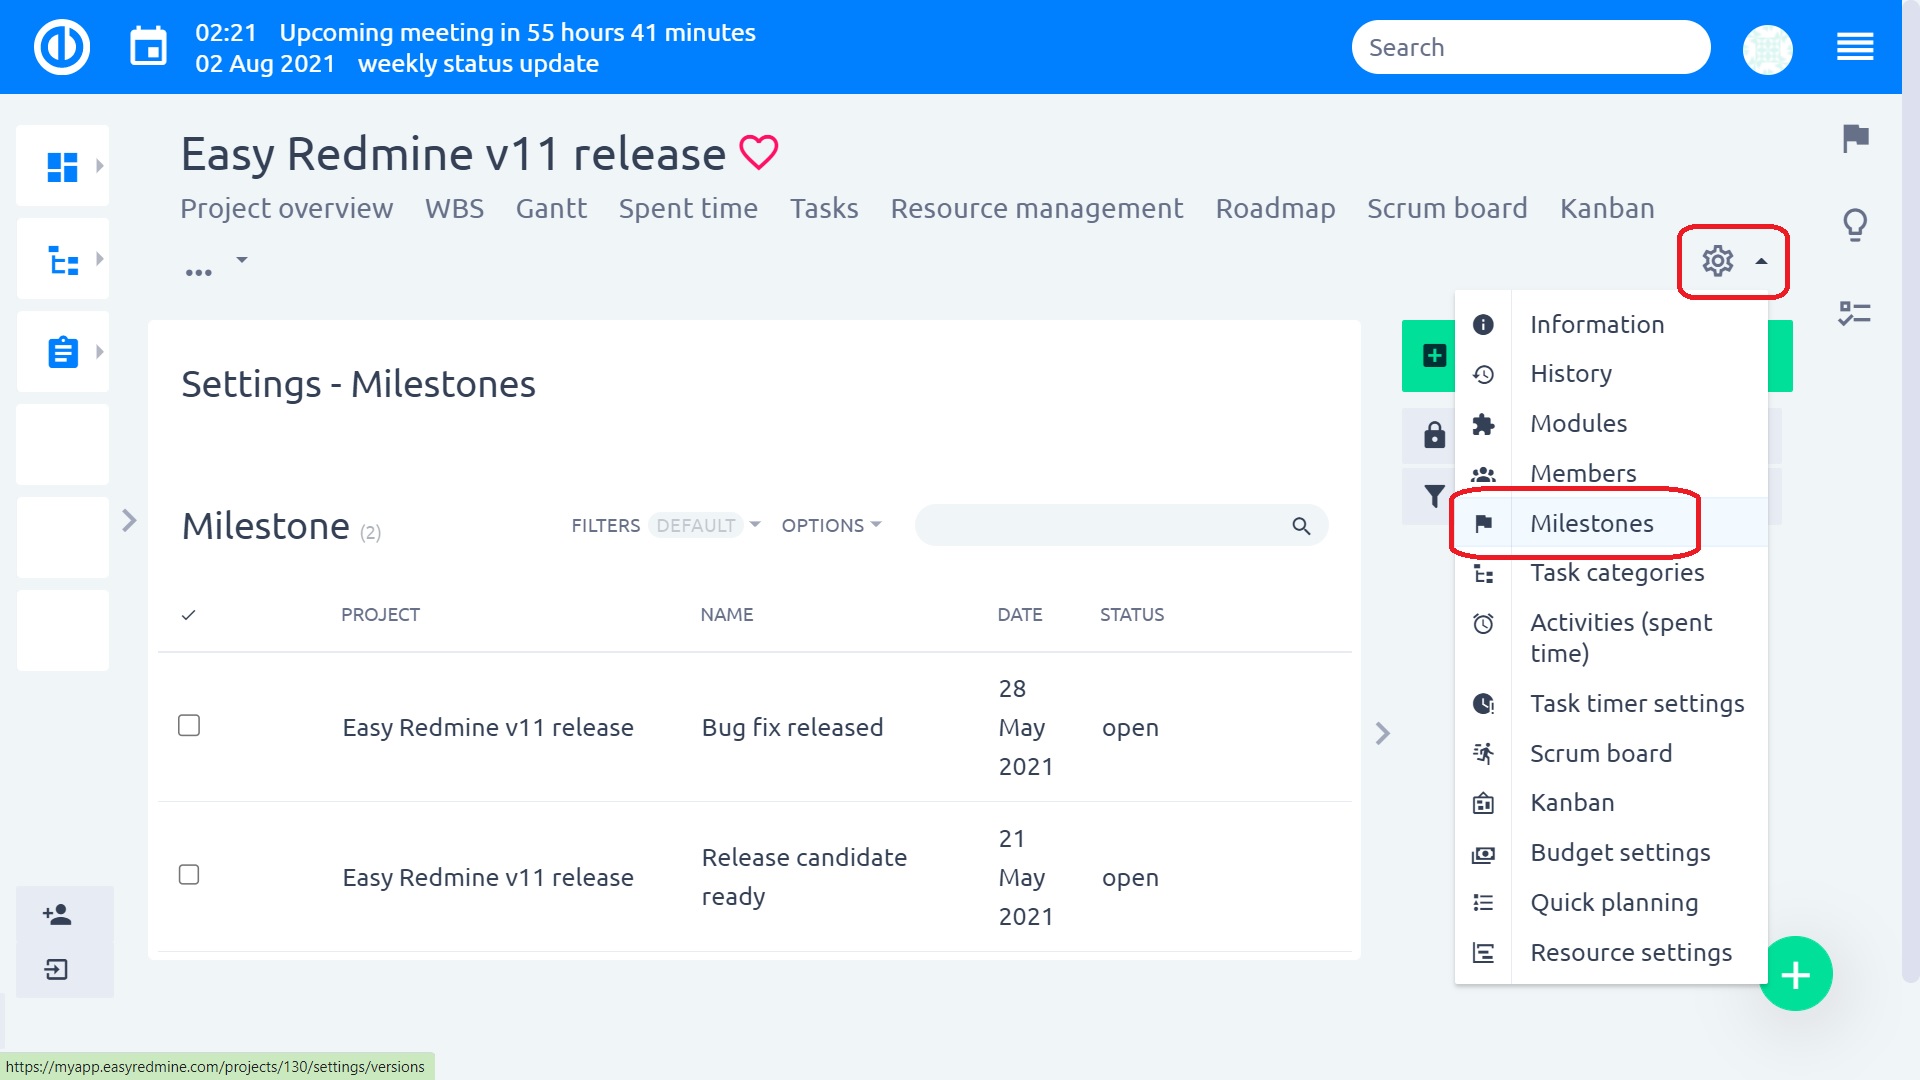Open the Scrum board tab

pos(1447,208)
